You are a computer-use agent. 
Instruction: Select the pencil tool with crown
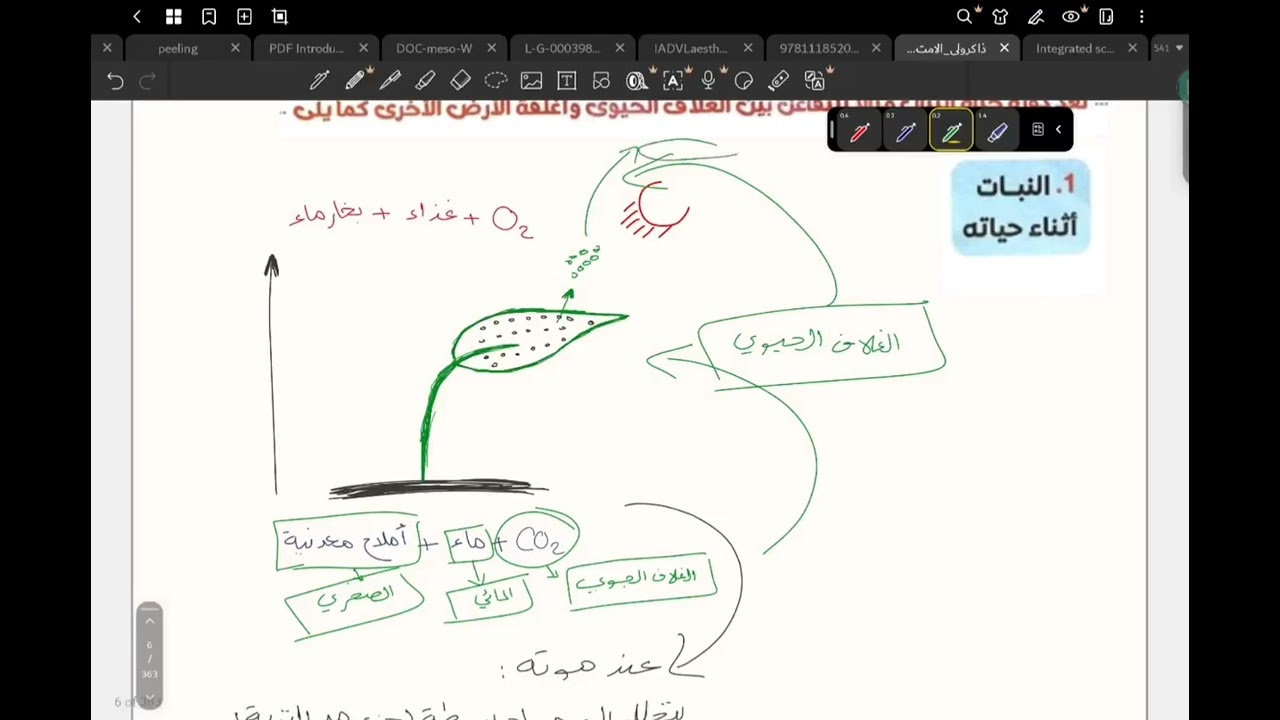coord(356,80)
